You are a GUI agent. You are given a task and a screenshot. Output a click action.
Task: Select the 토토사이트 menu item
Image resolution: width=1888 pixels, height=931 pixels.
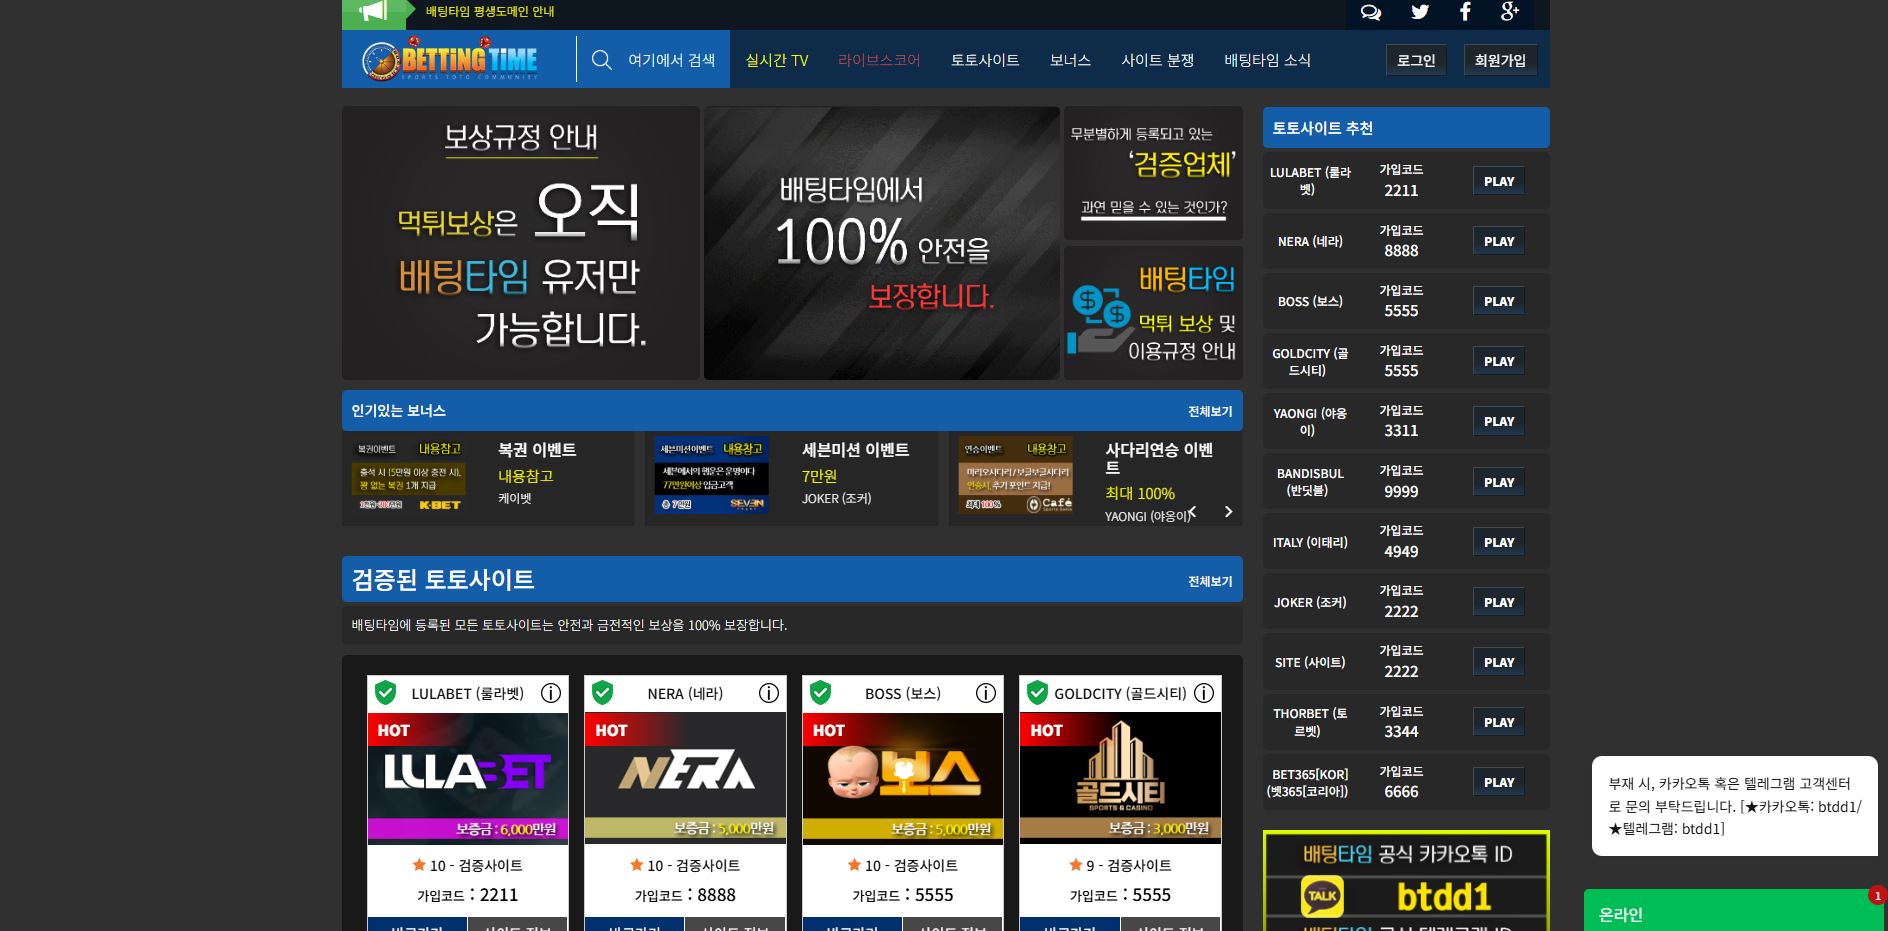click(984, 60)
